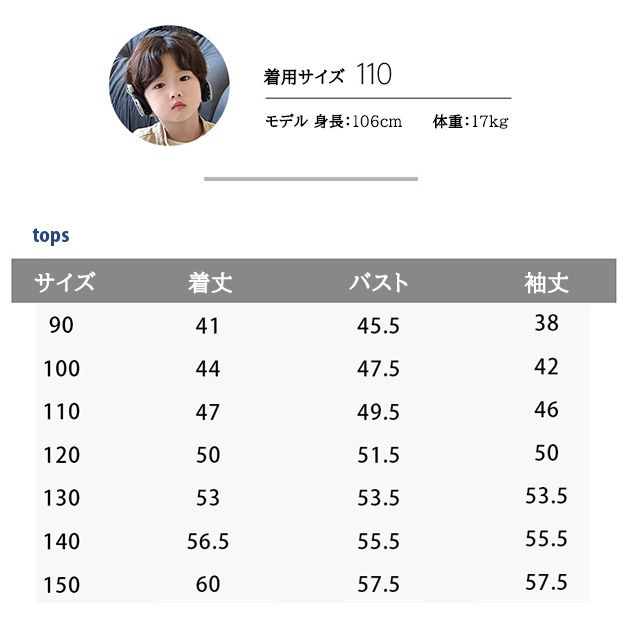Select the worn size value 110 at top
Screen dimensions: 630x630
(373, 75)
